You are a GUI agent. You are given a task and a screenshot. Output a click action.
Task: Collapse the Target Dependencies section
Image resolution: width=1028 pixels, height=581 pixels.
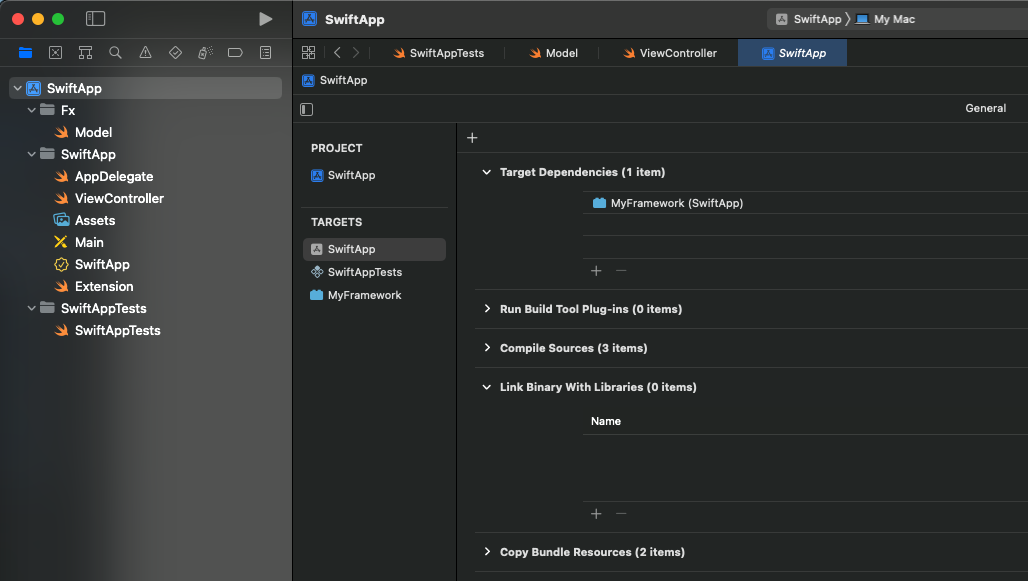click(487, 173)
